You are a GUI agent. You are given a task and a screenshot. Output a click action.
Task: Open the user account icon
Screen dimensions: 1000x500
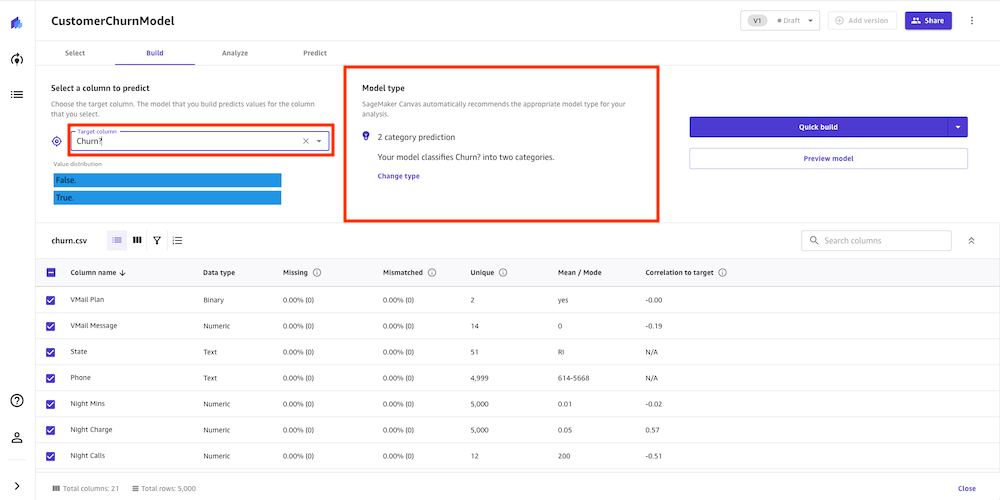[17, 438]
